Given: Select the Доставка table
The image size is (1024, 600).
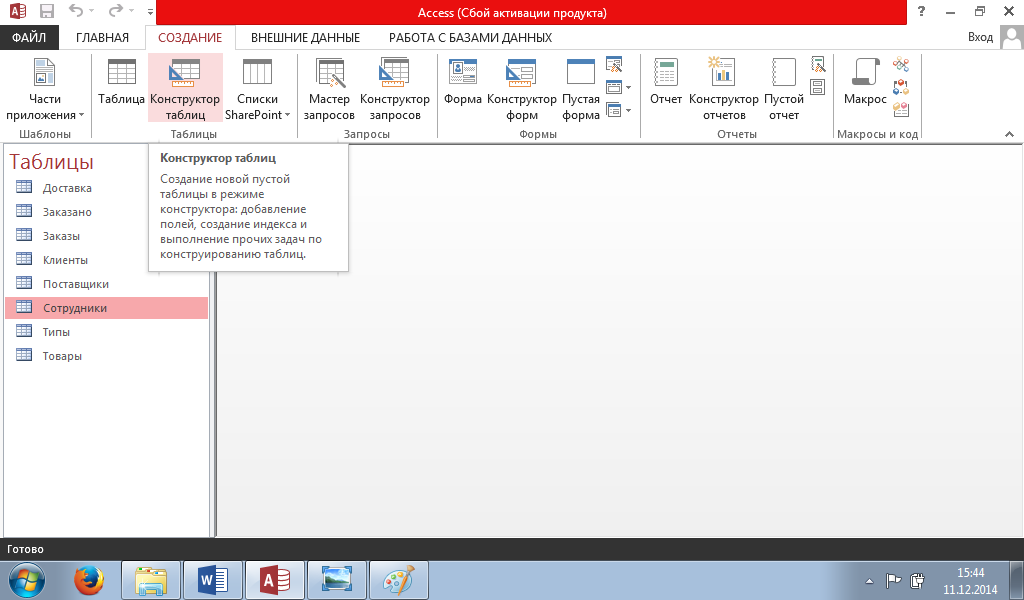Looking at the screenshot, I should coord(106,188).
